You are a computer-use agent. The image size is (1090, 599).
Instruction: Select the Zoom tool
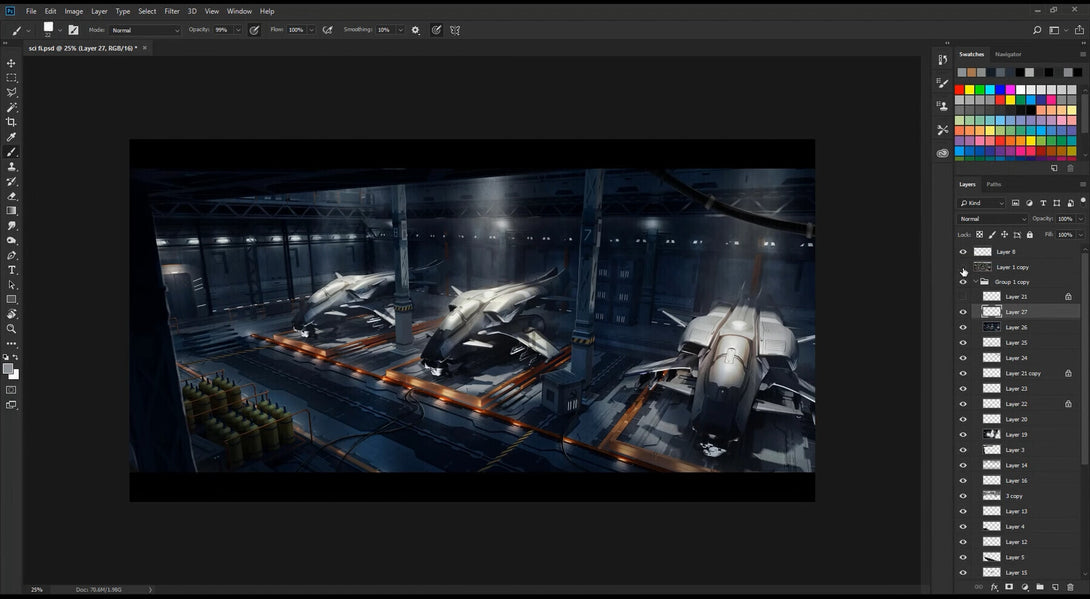(11, 329)
